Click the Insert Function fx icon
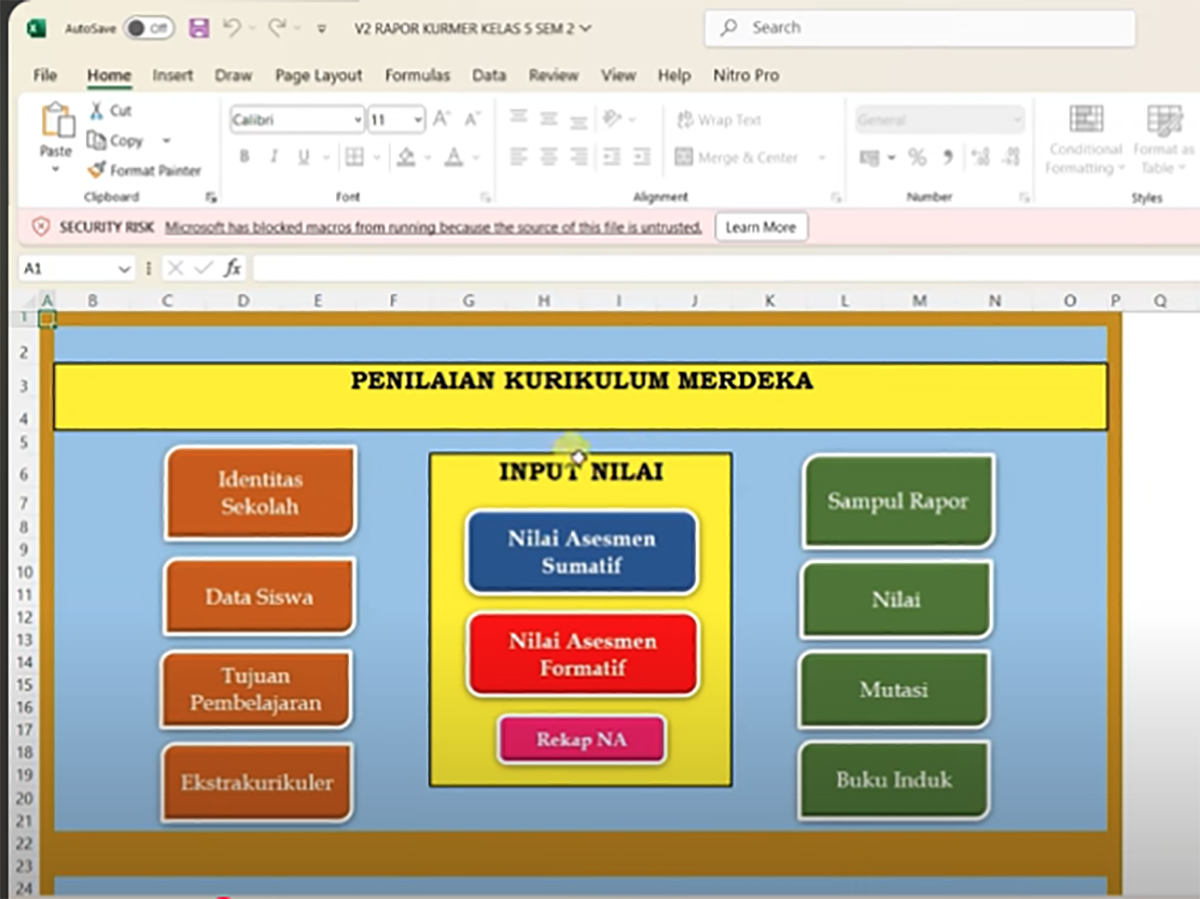 pyautogui.click(x=232, y=268)
